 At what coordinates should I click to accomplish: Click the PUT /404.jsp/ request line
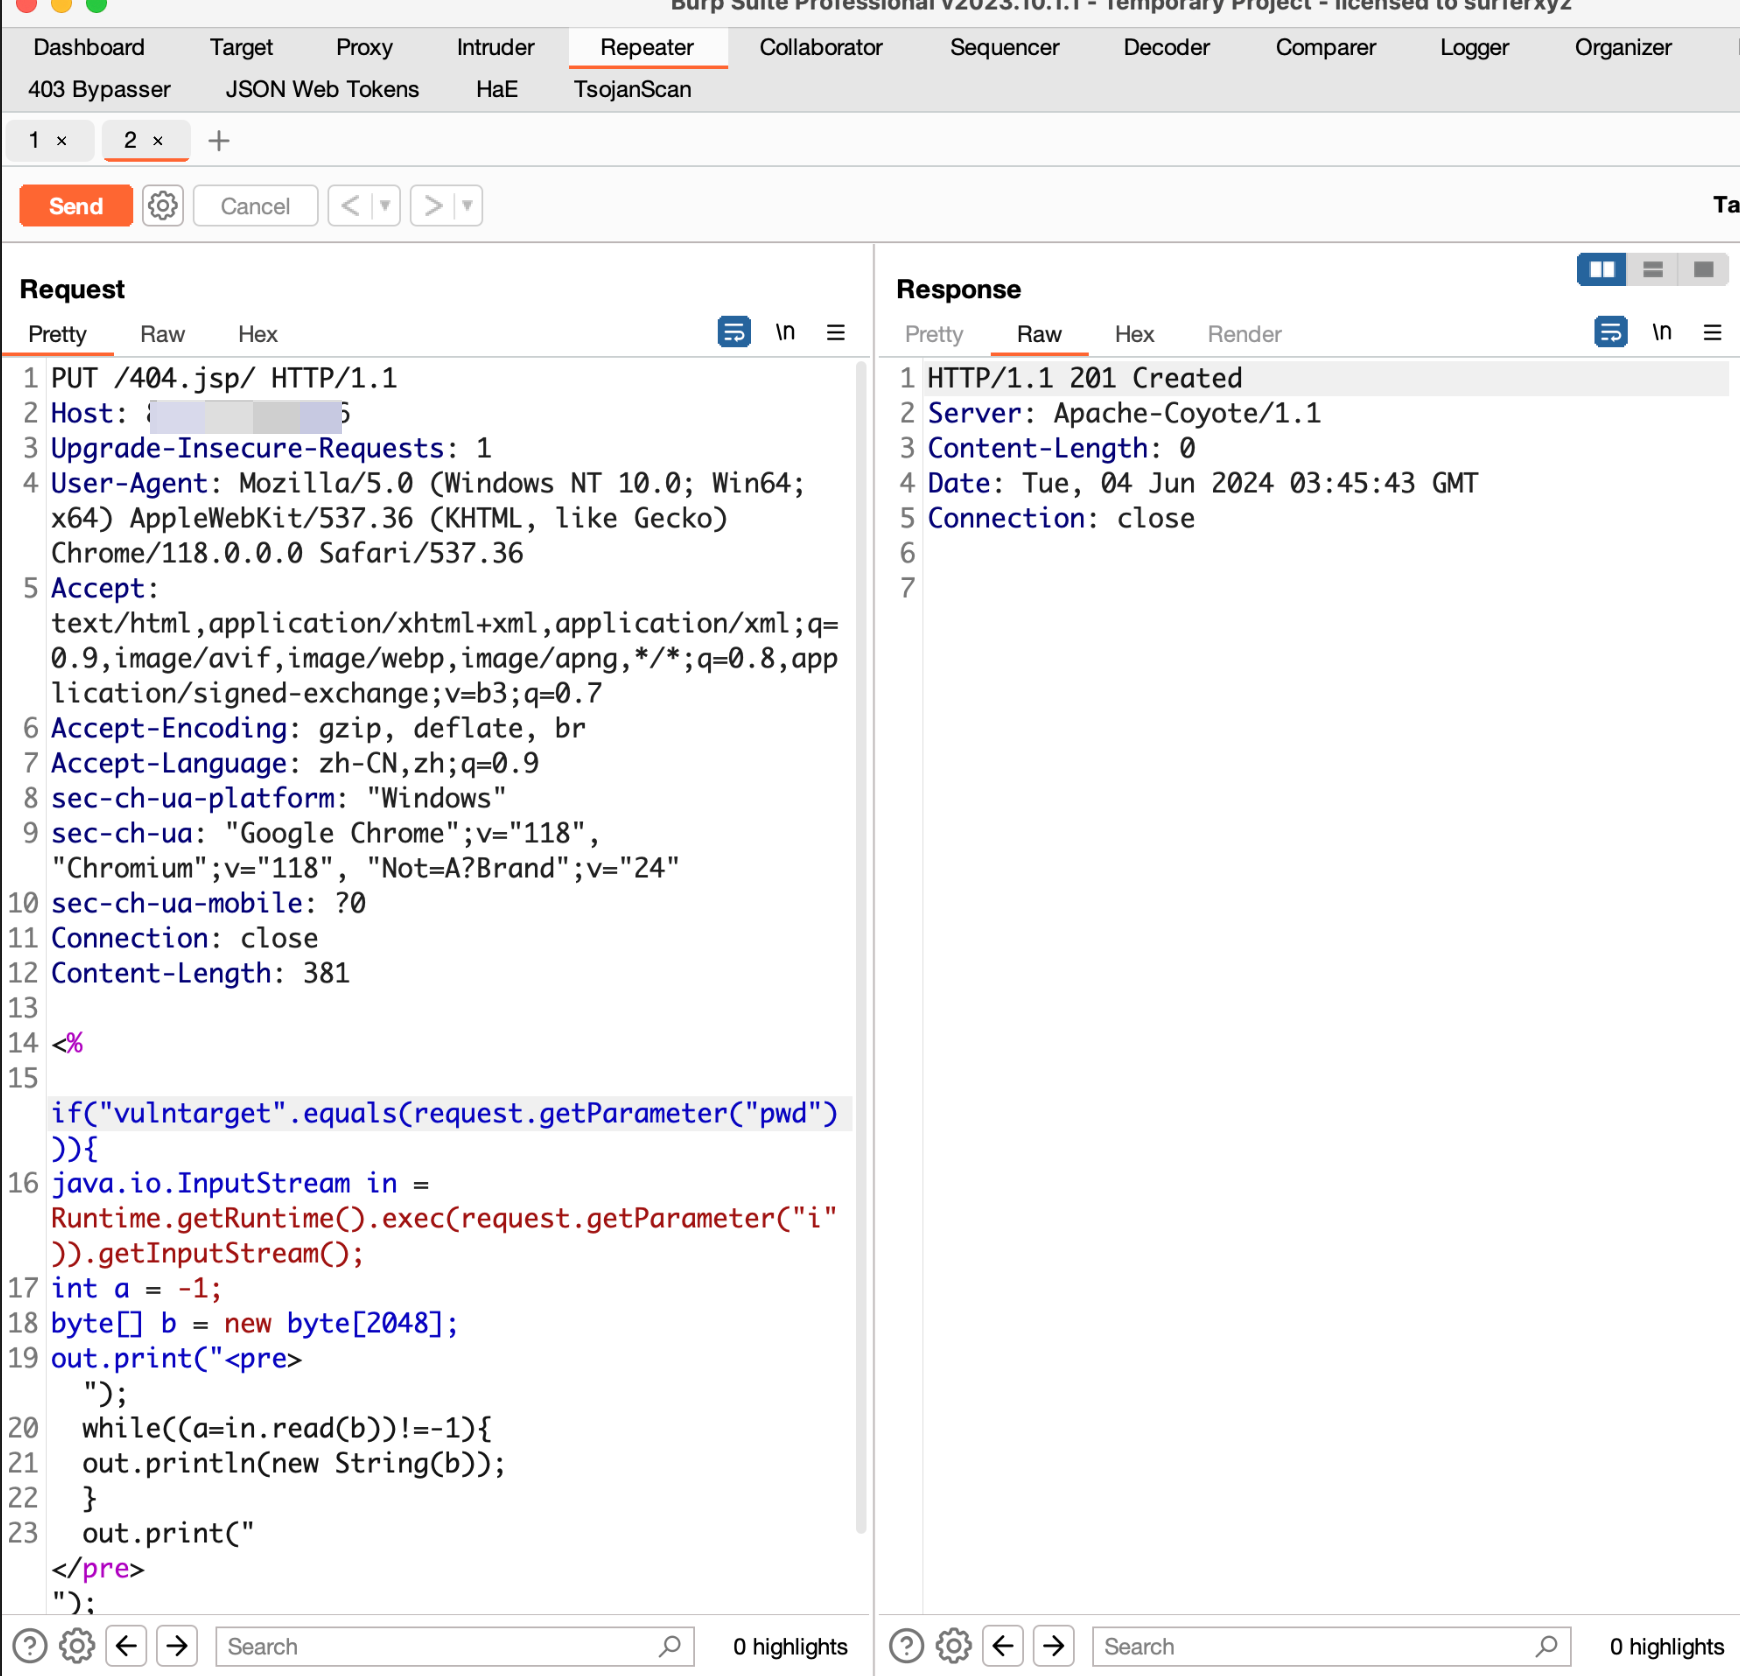pos(224,378)
